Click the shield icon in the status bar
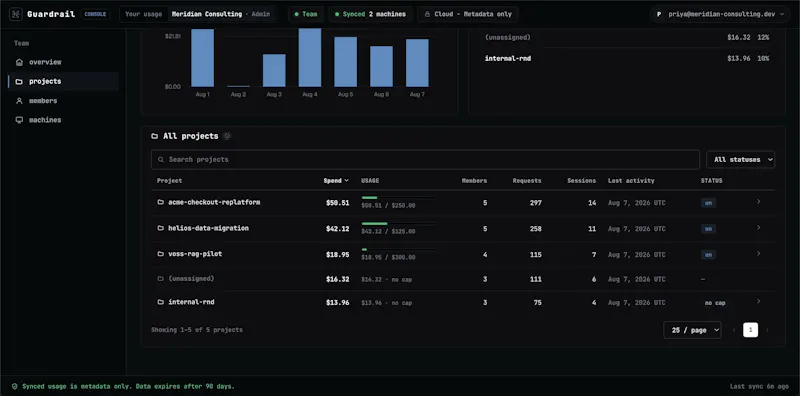This screenshot has height=396, width=800. coord(15,387)
